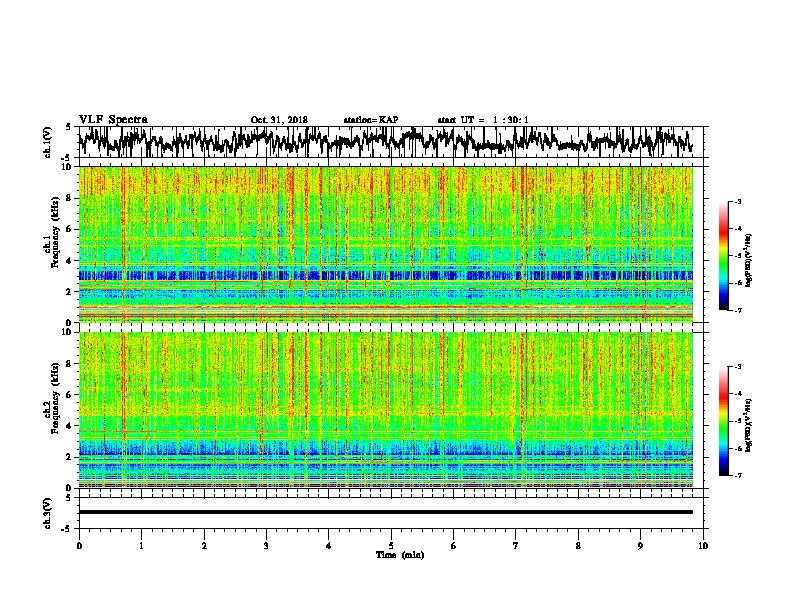
Task: Select the date text "Oct. 31, 2018"
Action: click(279, 120)
